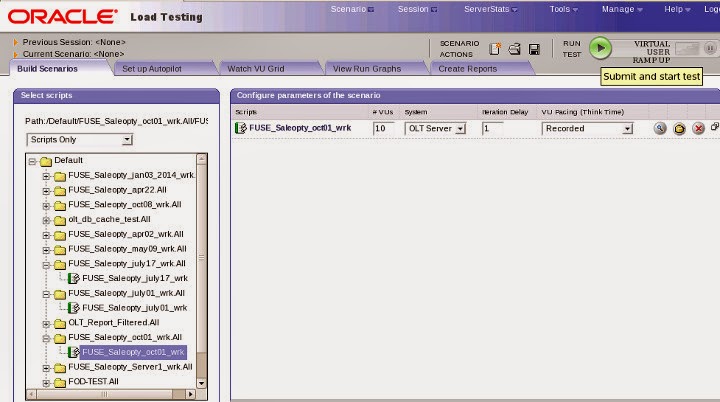The image size is (720, 402).
Task: Click folder icon of FUSE_Saleopty_apr22.All
Action: (60, 190)
